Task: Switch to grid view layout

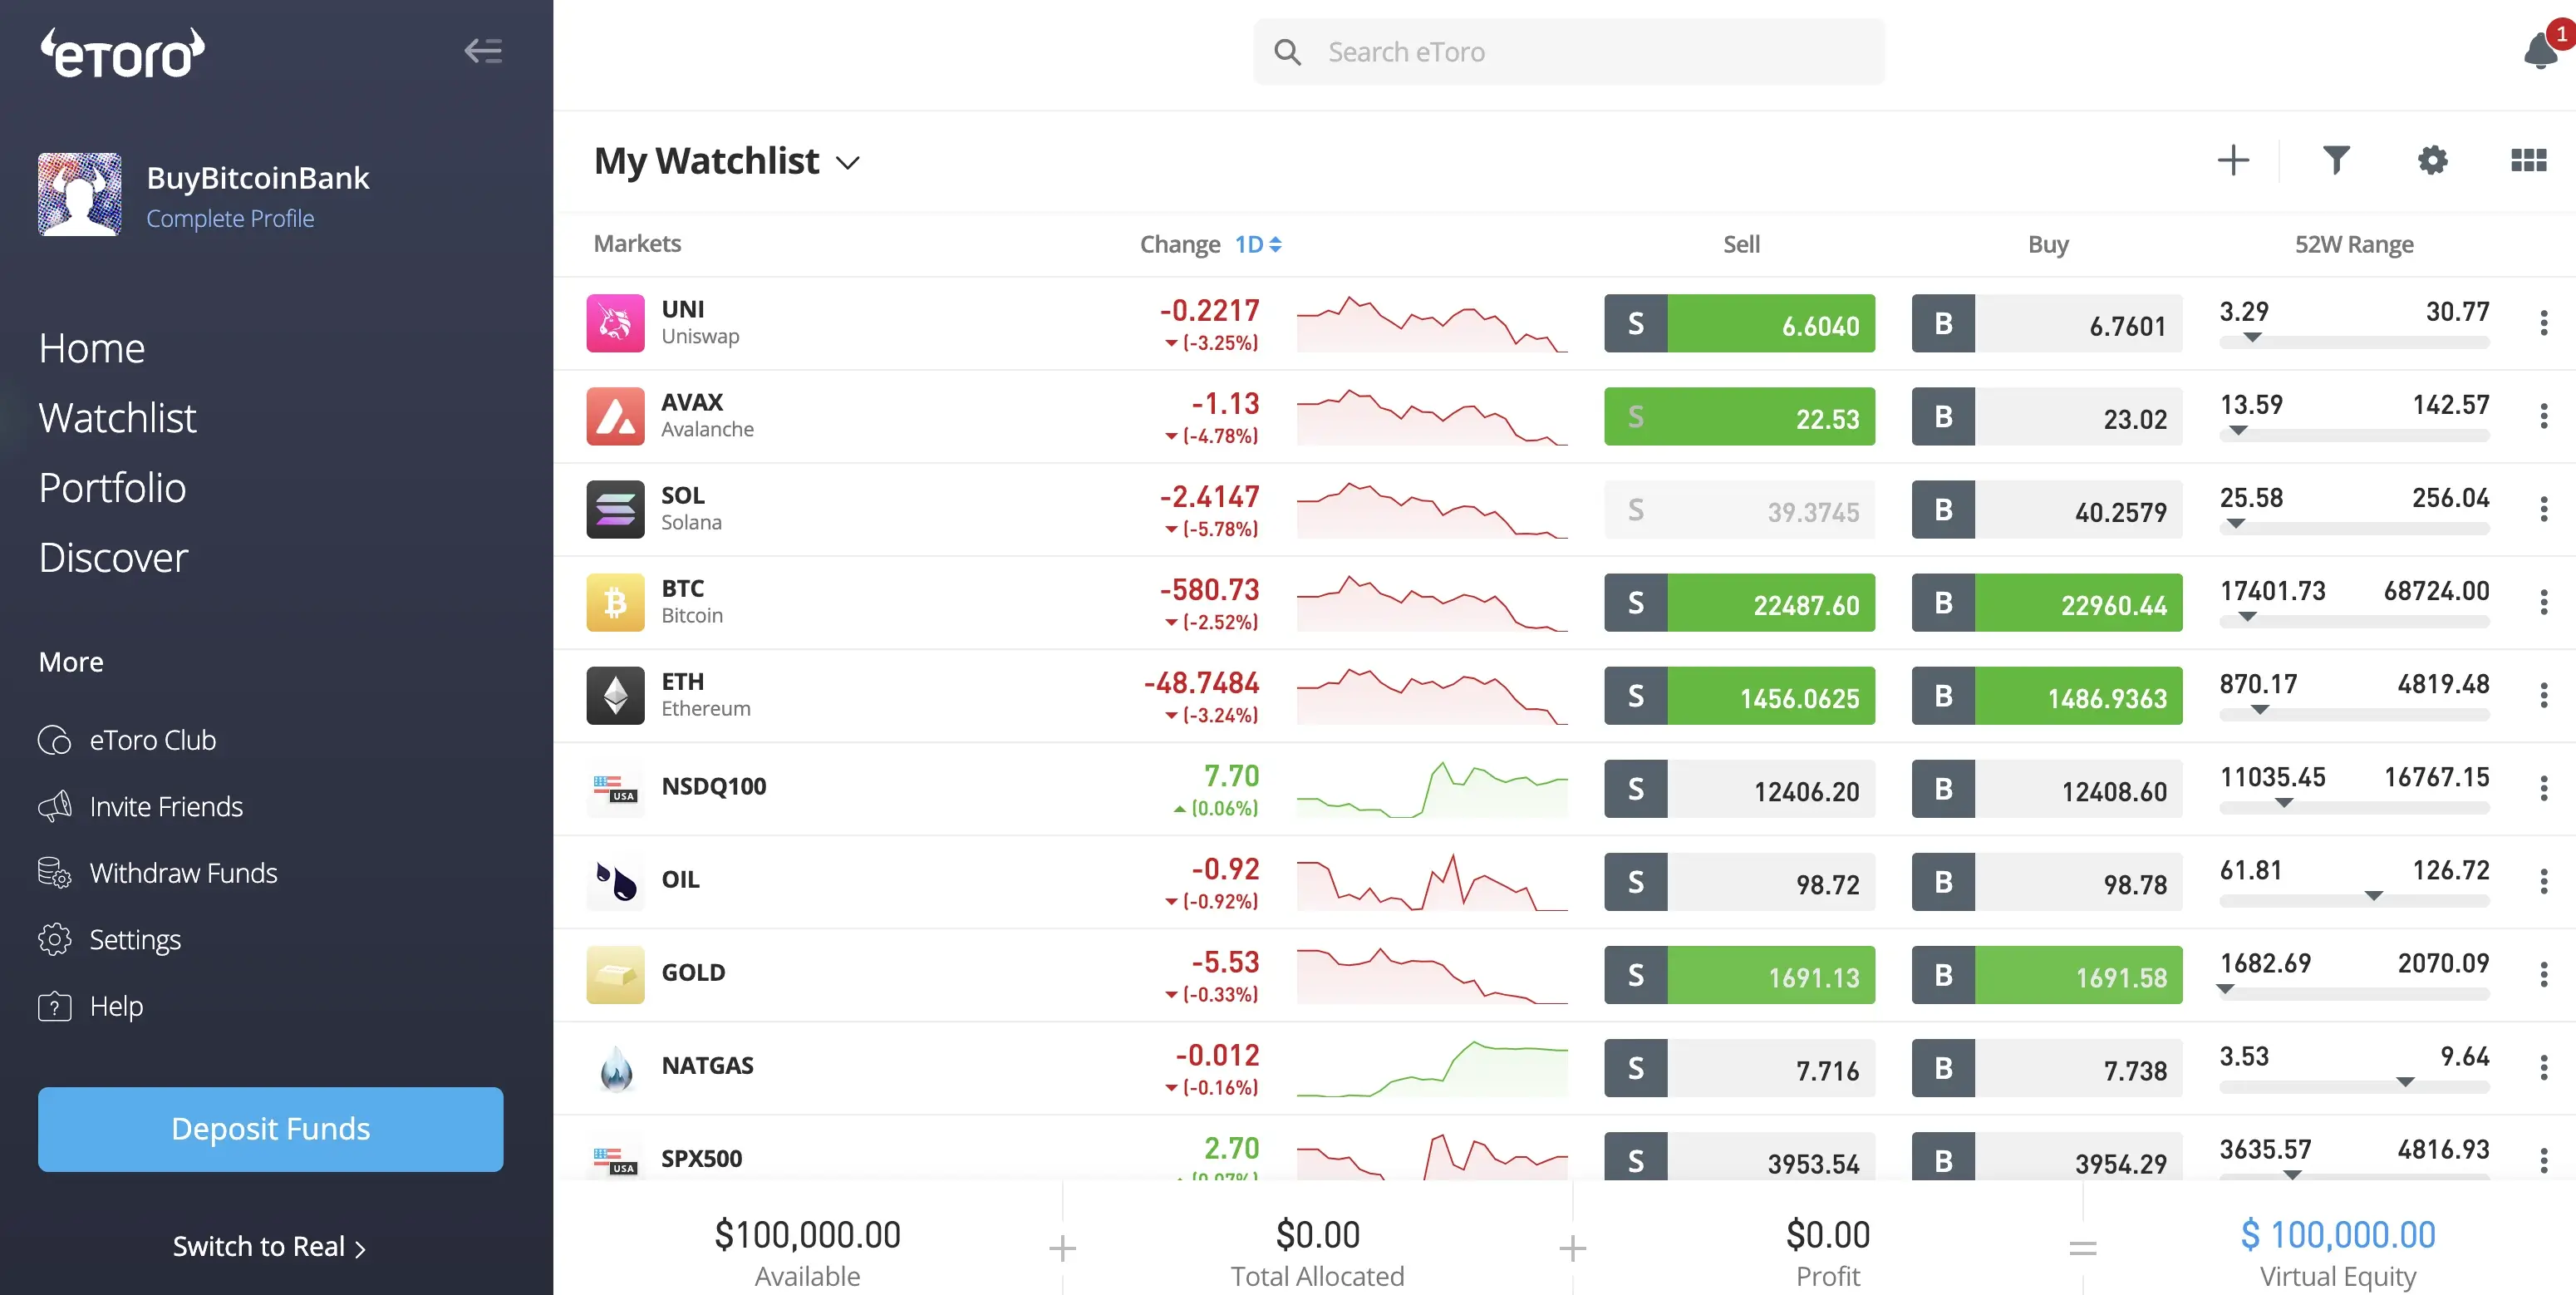Action: [2528, 160]
